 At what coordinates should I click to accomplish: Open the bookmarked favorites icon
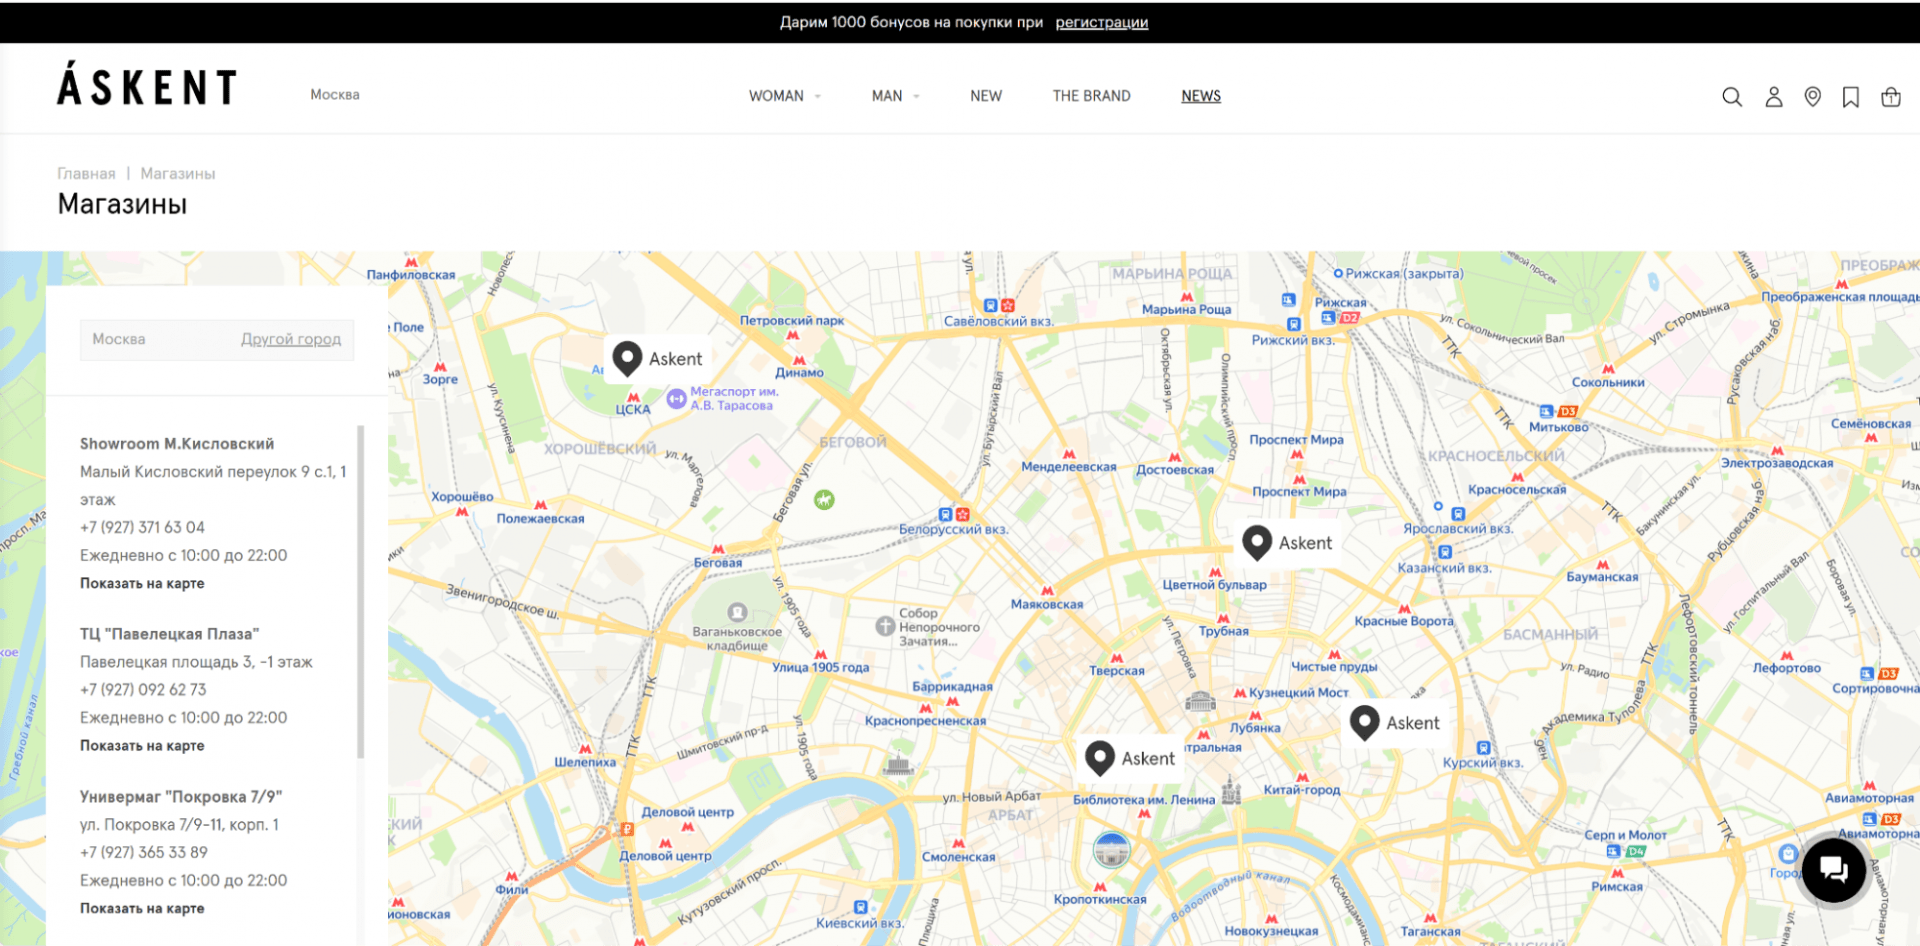coord(1851,97)
